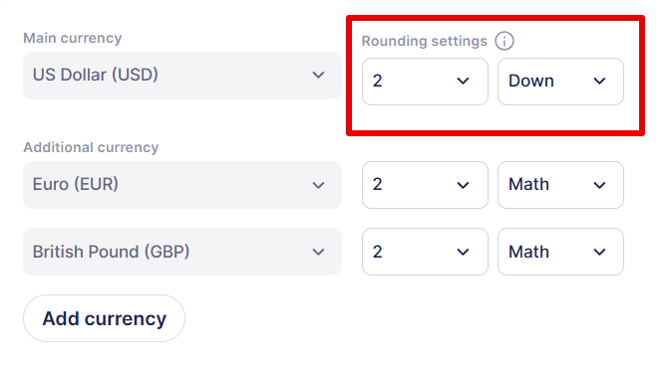Click the chevron next to Down
Image resolution: width=670 pixels, height=366 pixels.
click(x=599, y=81)
